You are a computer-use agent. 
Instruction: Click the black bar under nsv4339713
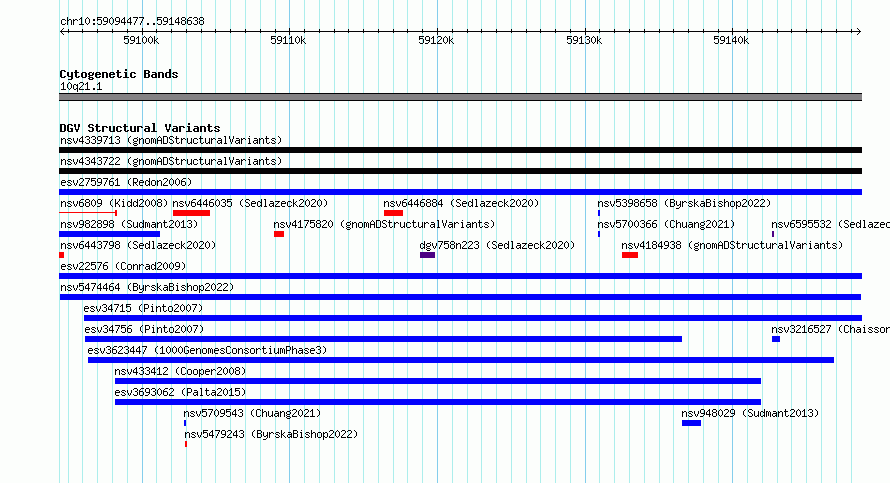pyautogui.click(x=460, y=150)
